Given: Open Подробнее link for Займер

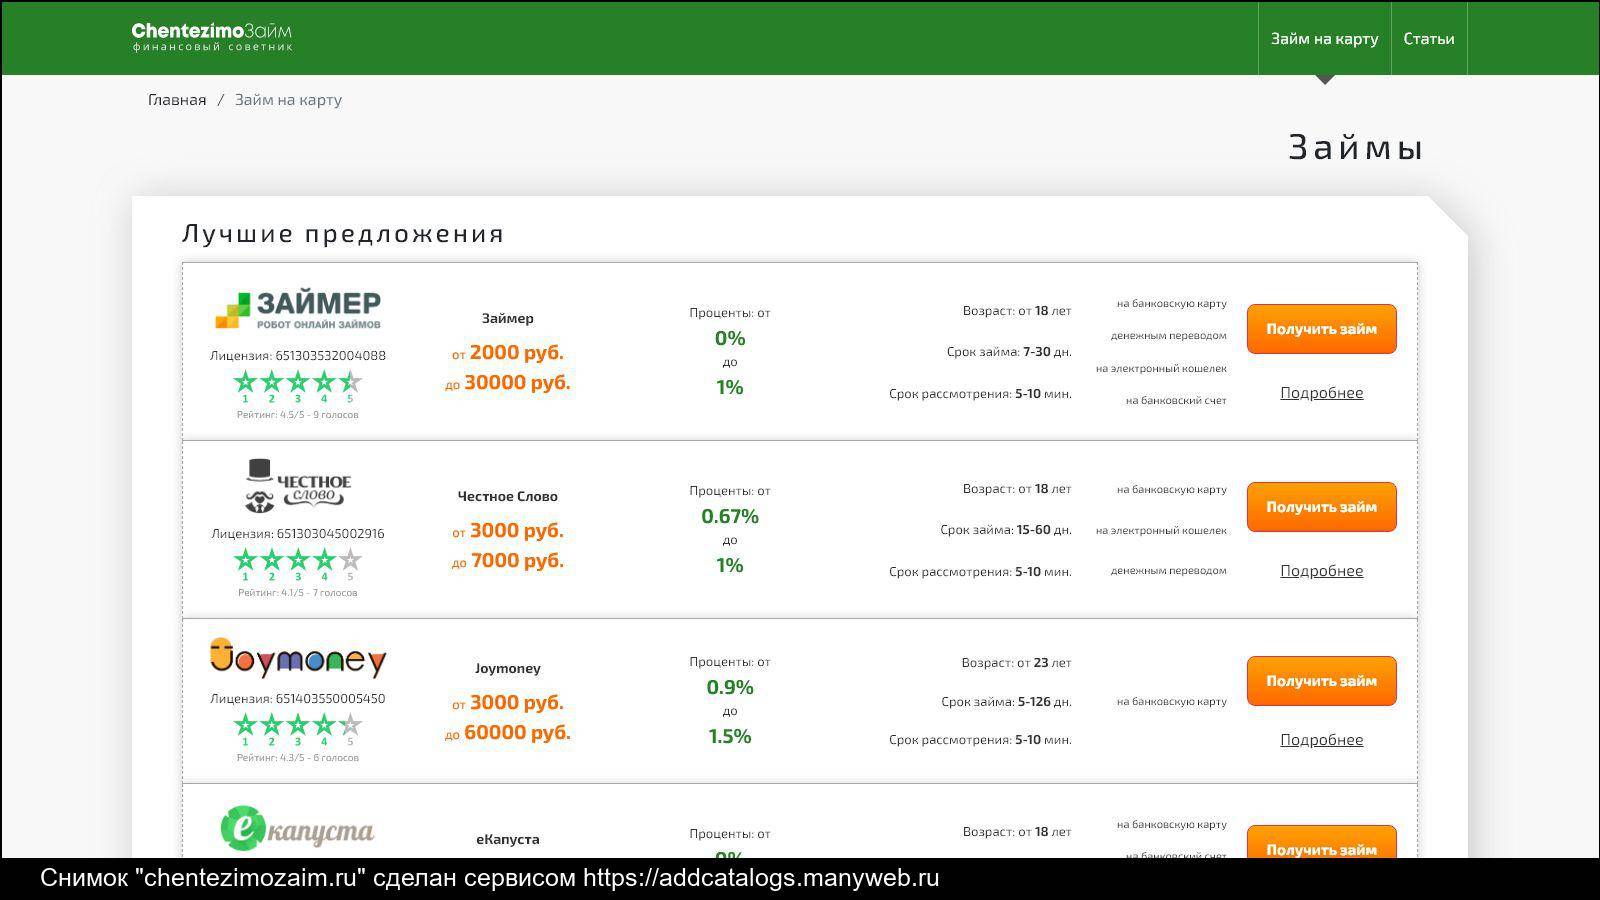Looking at the screenshot, I should 1321,393.
